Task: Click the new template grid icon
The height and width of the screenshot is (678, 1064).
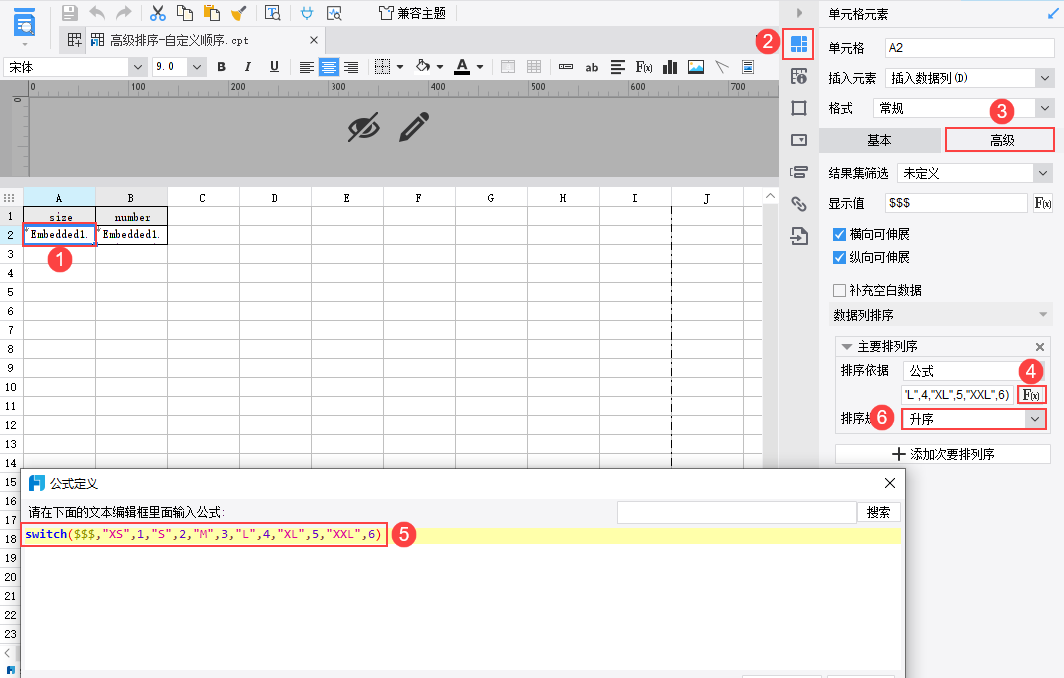Action: pyautogui.click(x=75, y=40)
